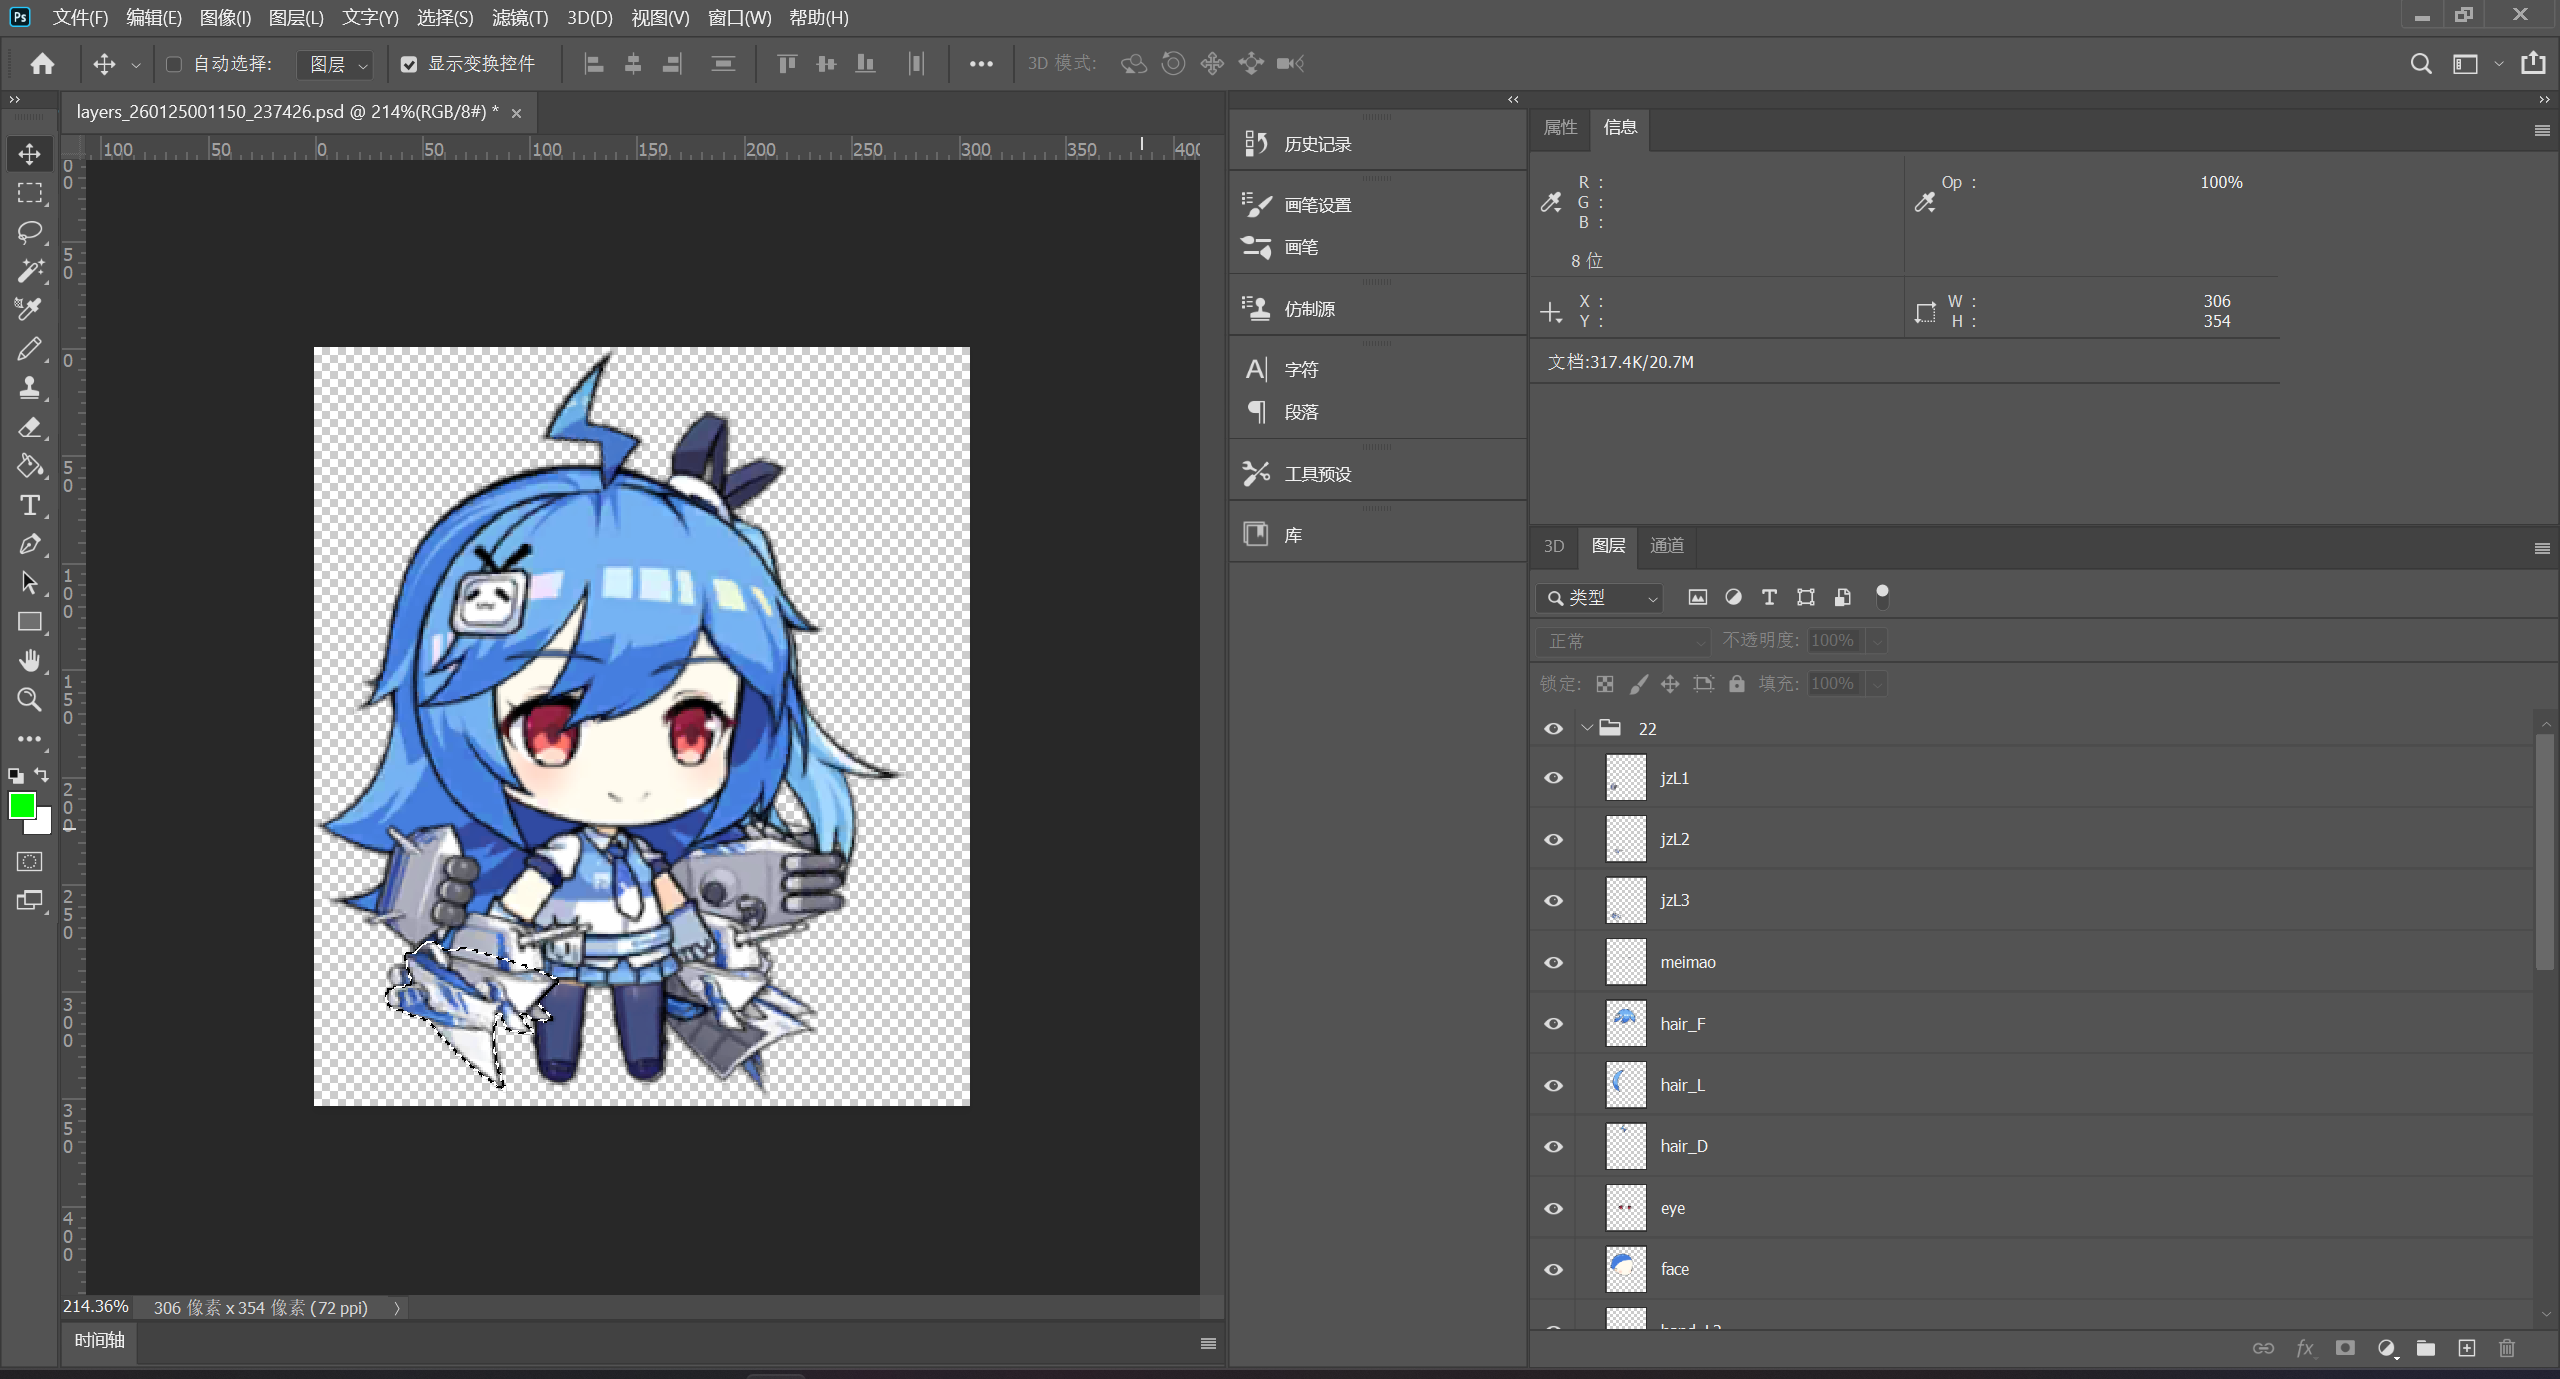Screen dimensions: 2560x1379
Task: Open the Filter menu
Action: 519,18
